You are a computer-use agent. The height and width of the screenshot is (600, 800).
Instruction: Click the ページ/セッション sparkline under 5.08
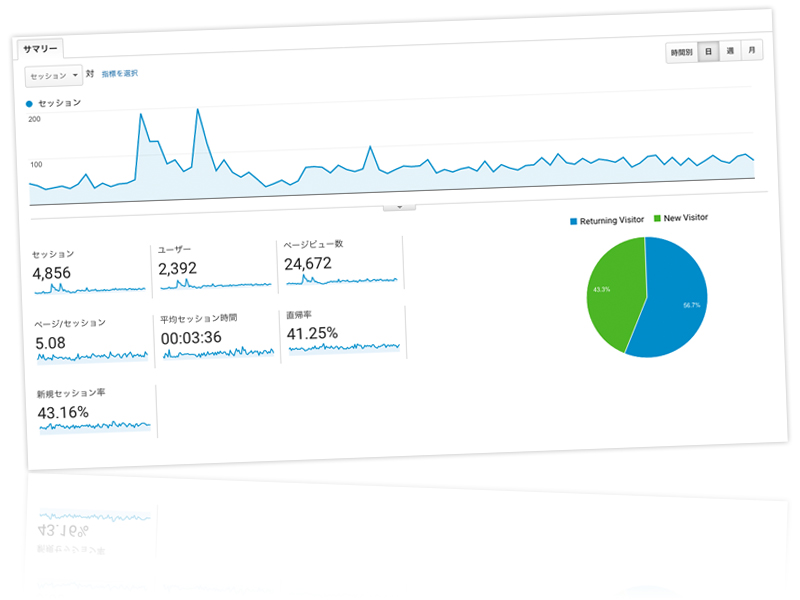coord(92,356)
